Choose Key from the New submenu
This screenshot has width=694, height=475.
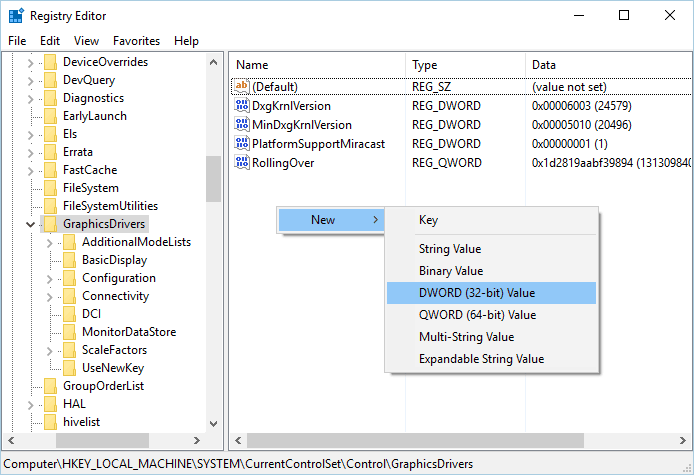tap(491, 220)
